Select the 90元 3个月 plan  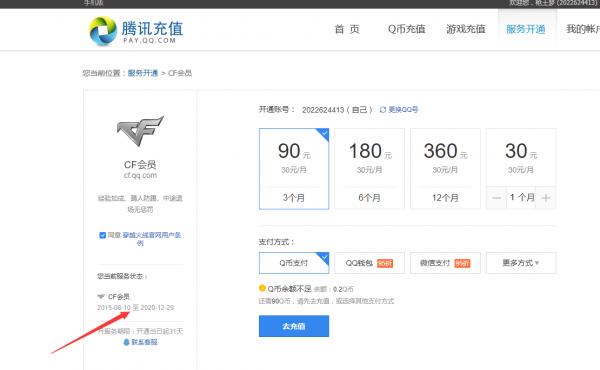pos(294,169)
